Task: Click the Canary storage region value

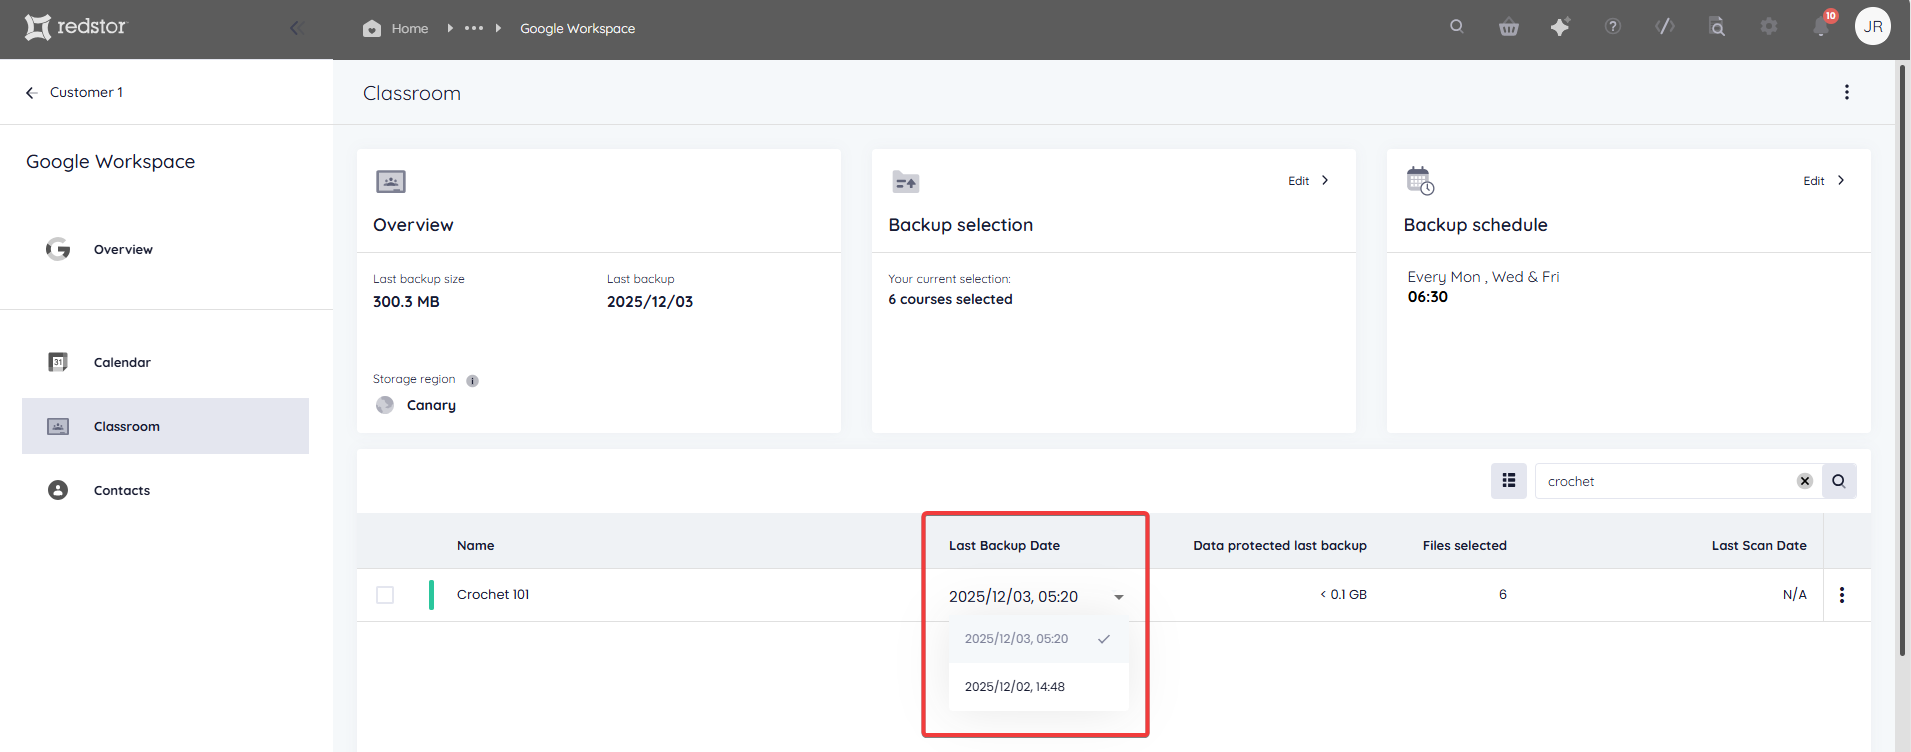Action: [x=431, y=405]
